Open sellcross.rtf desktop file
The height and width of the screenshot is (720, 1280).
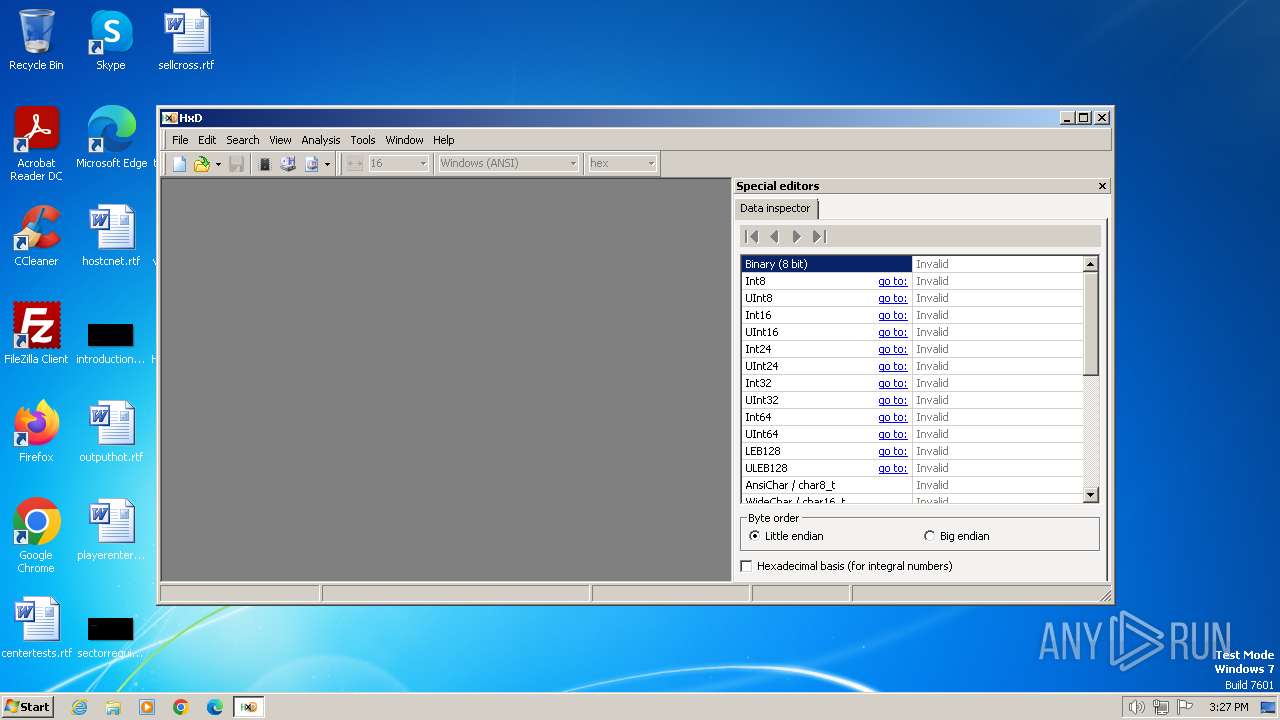[186, 40]
